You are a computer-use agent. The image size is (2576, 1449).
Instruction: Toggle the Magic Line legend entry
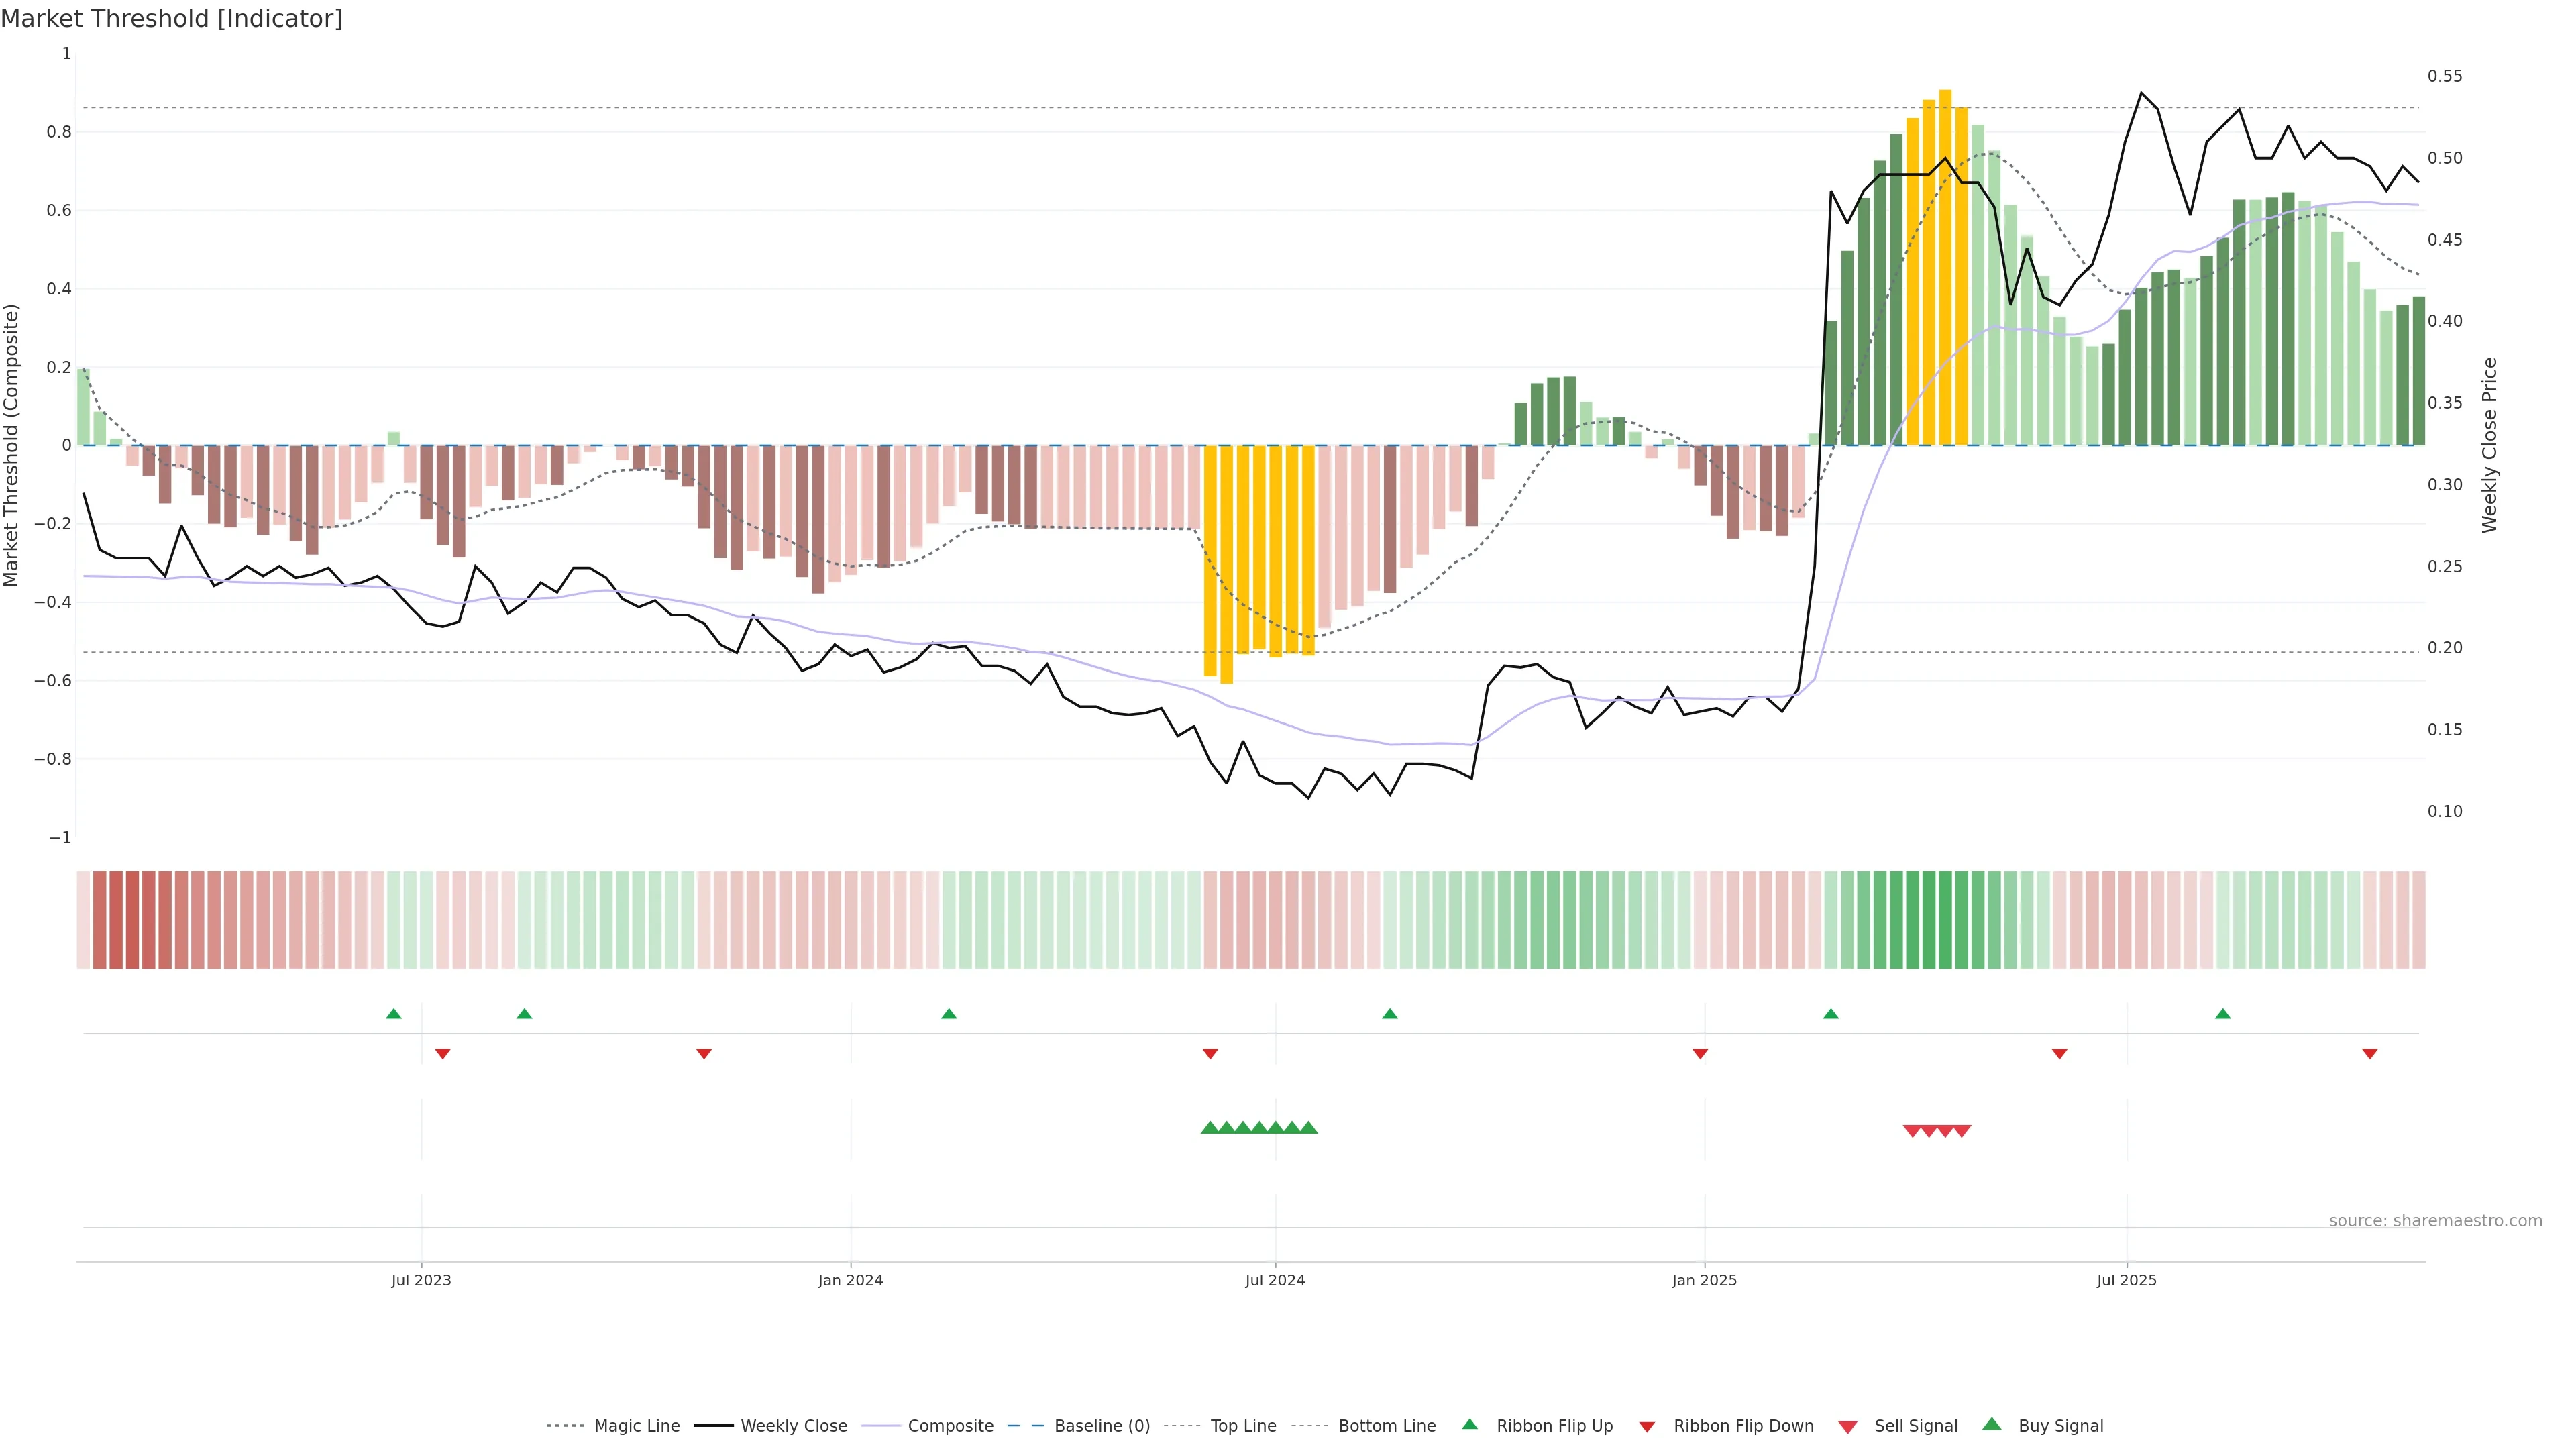(636, 1426)
